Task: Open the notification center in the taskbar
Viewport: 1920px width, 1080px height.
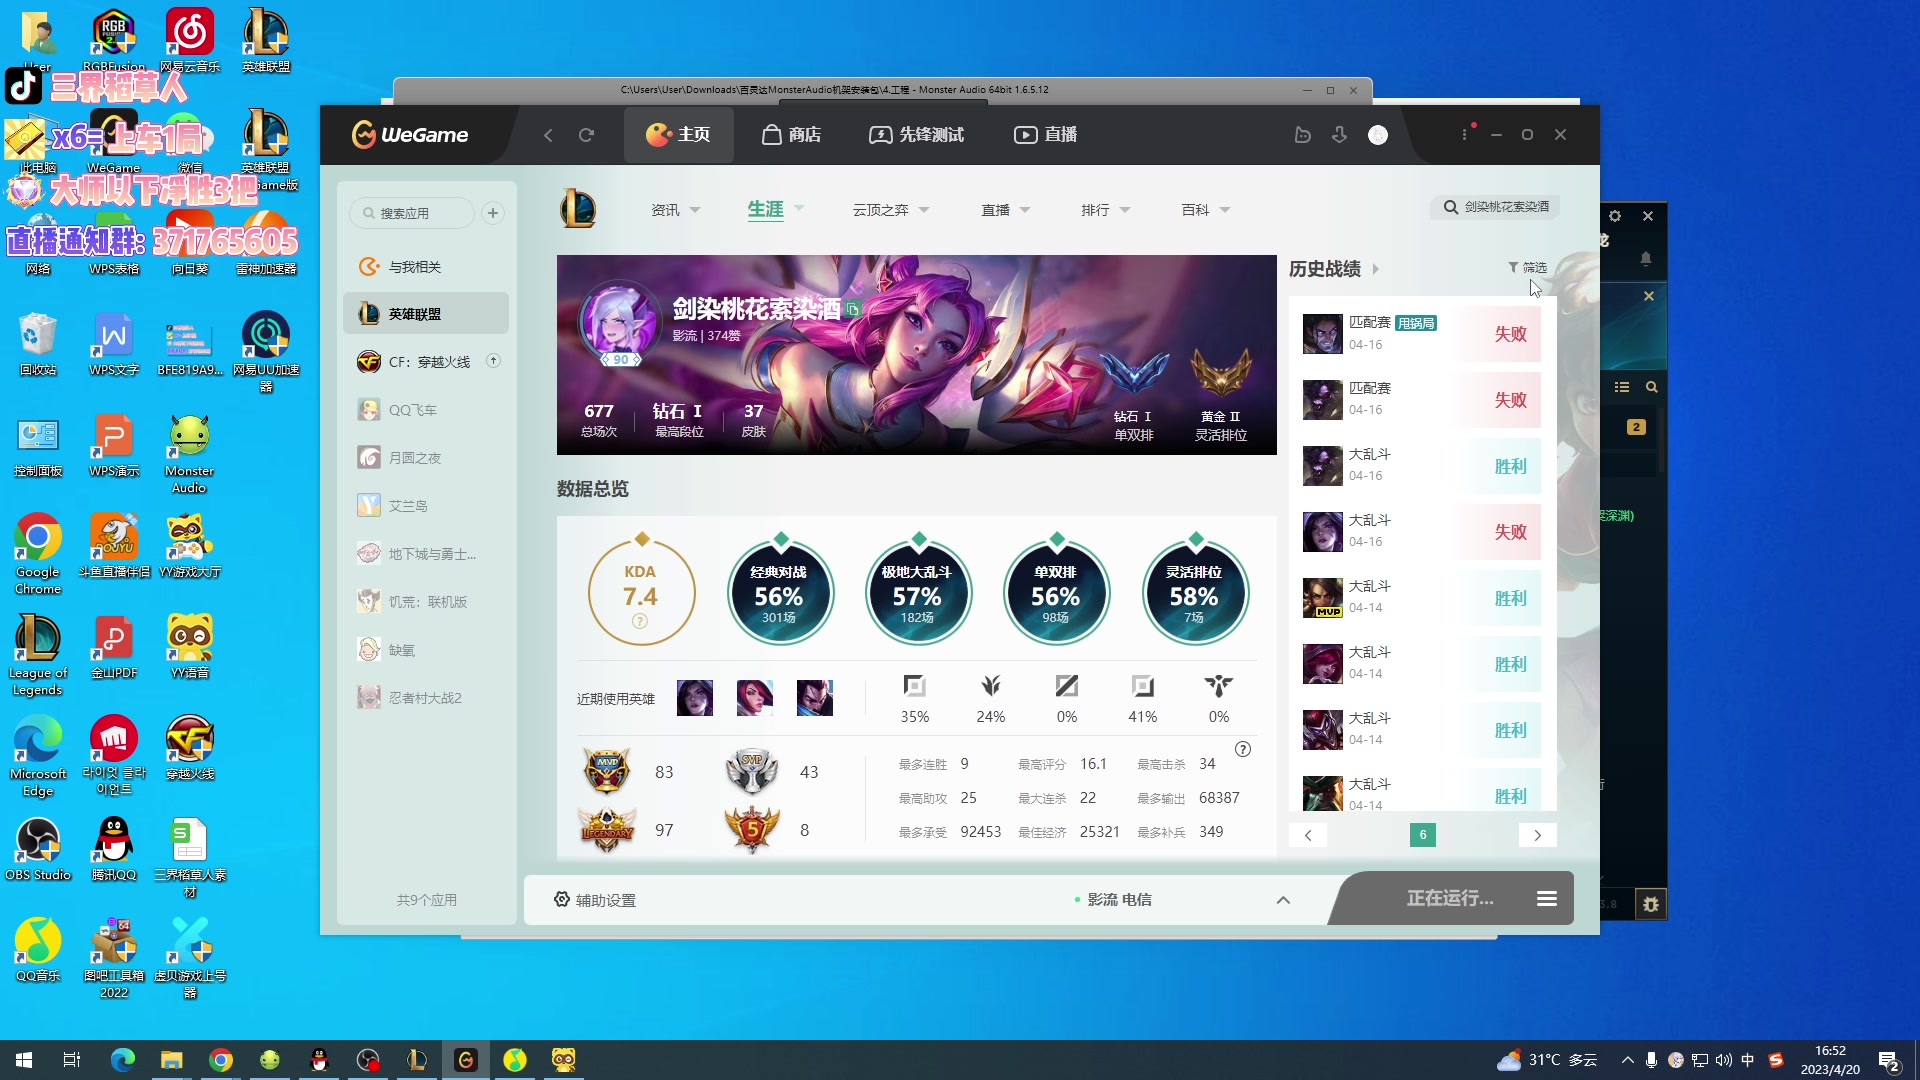Action: point(1889,1060)
